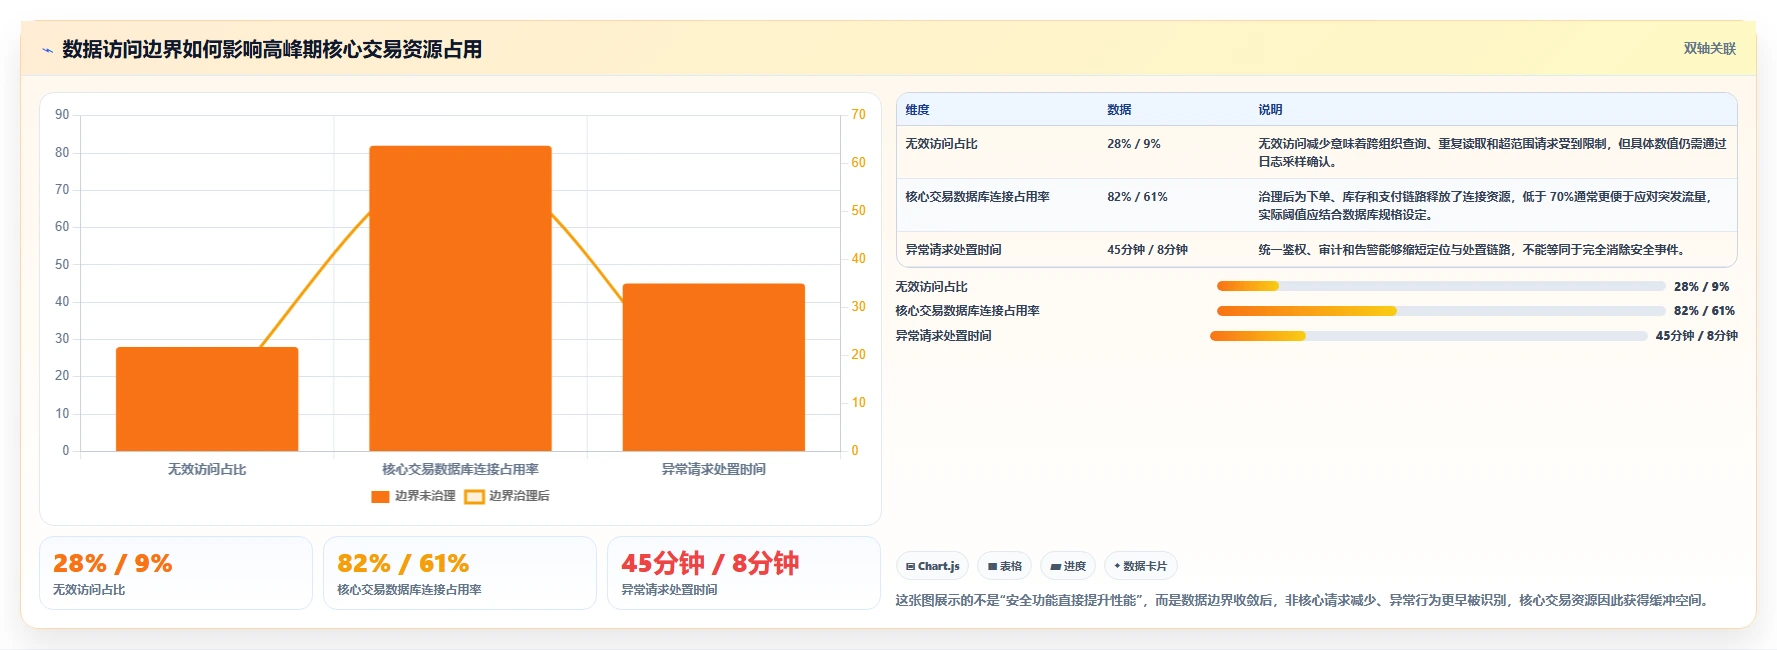Click the 无效访问占比 label beside progress bar
The width and height of the screenshot is (1777, 650).
[931, 287]
